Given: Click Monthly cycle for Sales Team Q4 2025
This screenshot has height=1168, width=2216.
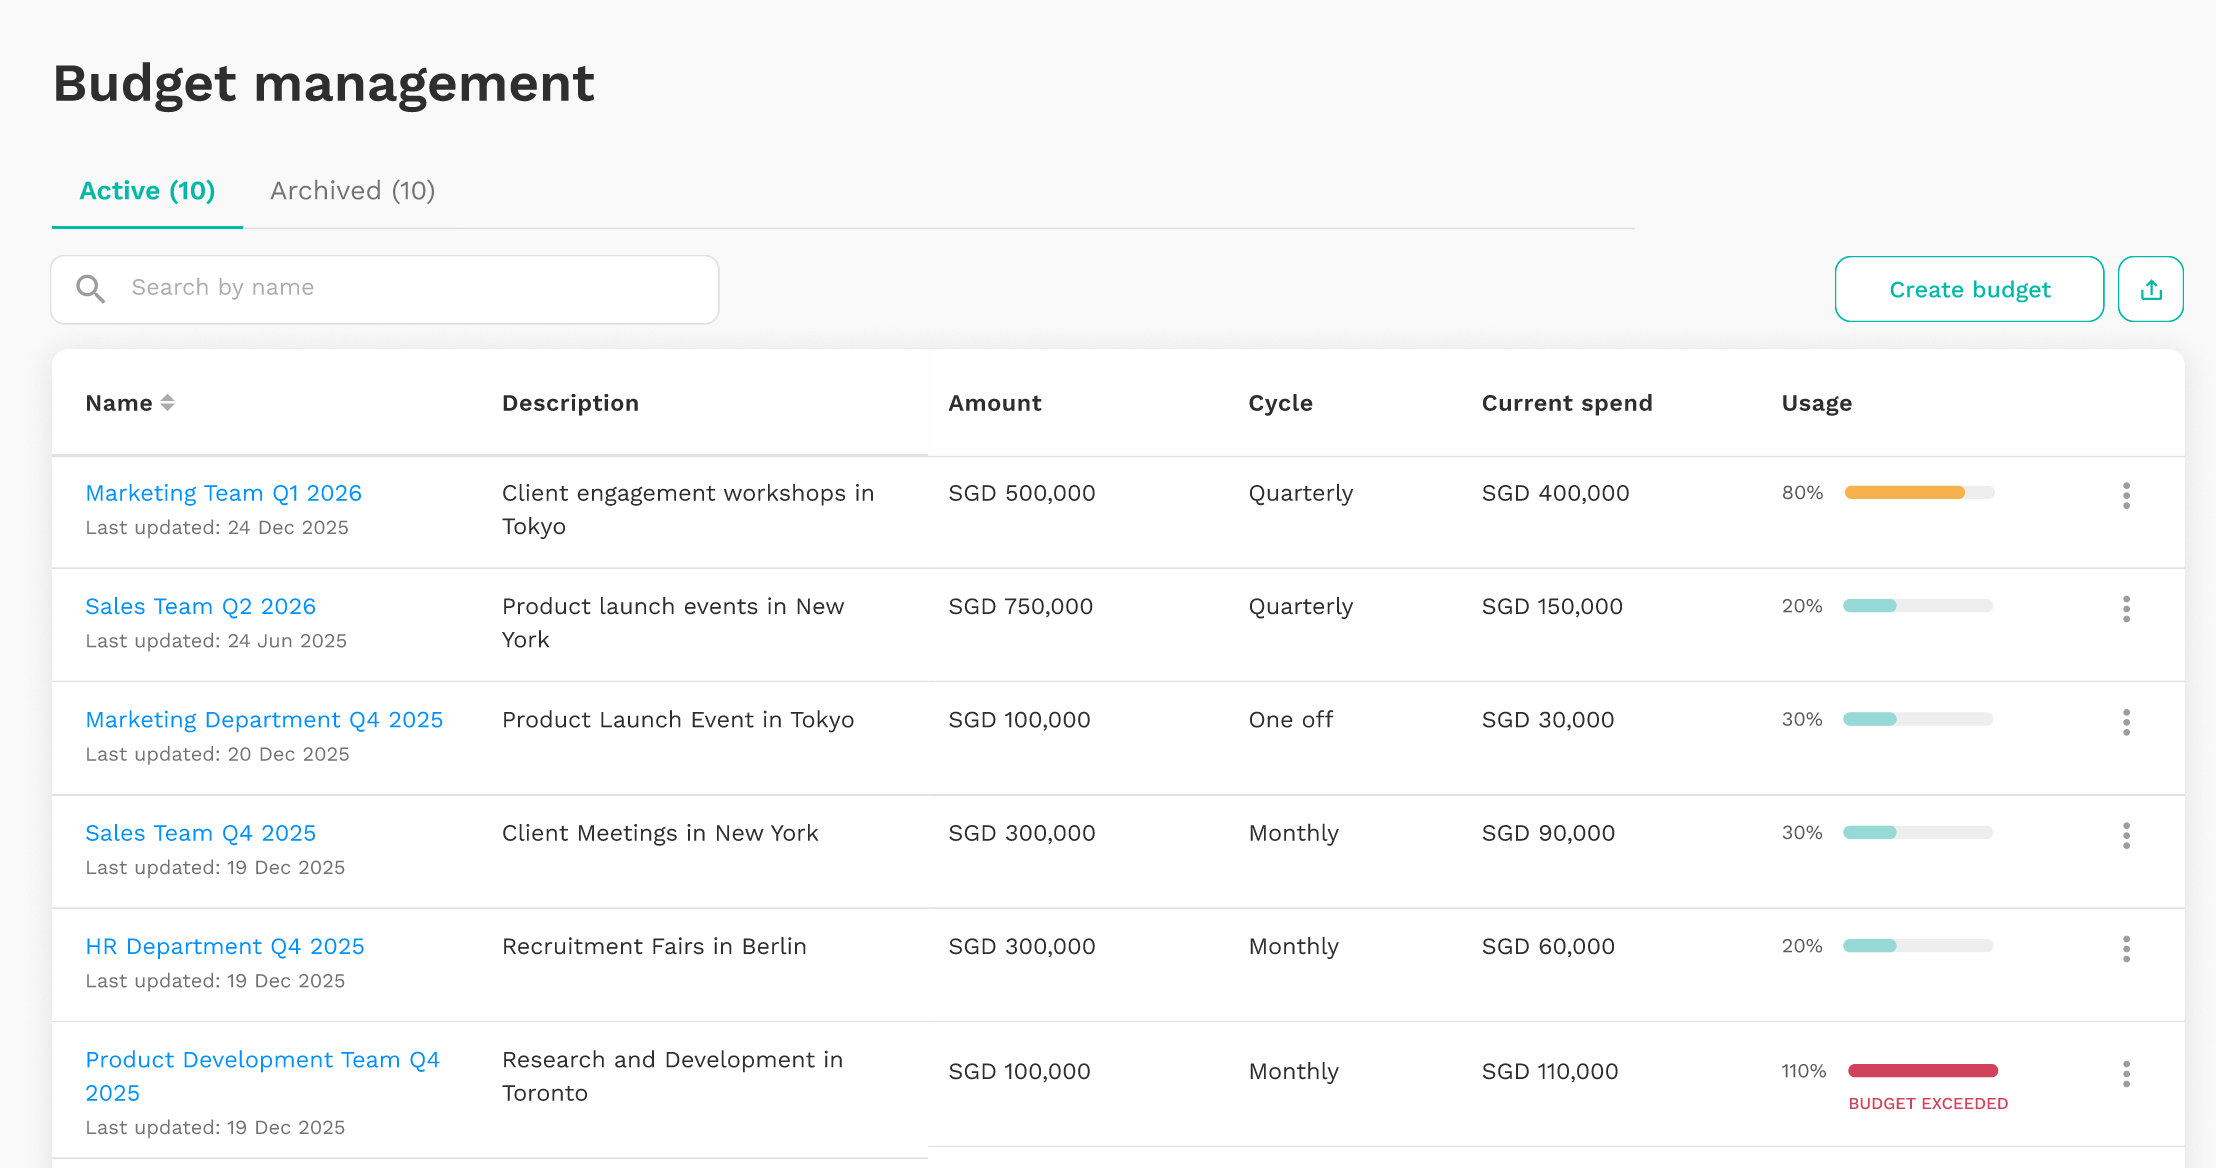Looking at the screenshot, I should click(1294, 833).
